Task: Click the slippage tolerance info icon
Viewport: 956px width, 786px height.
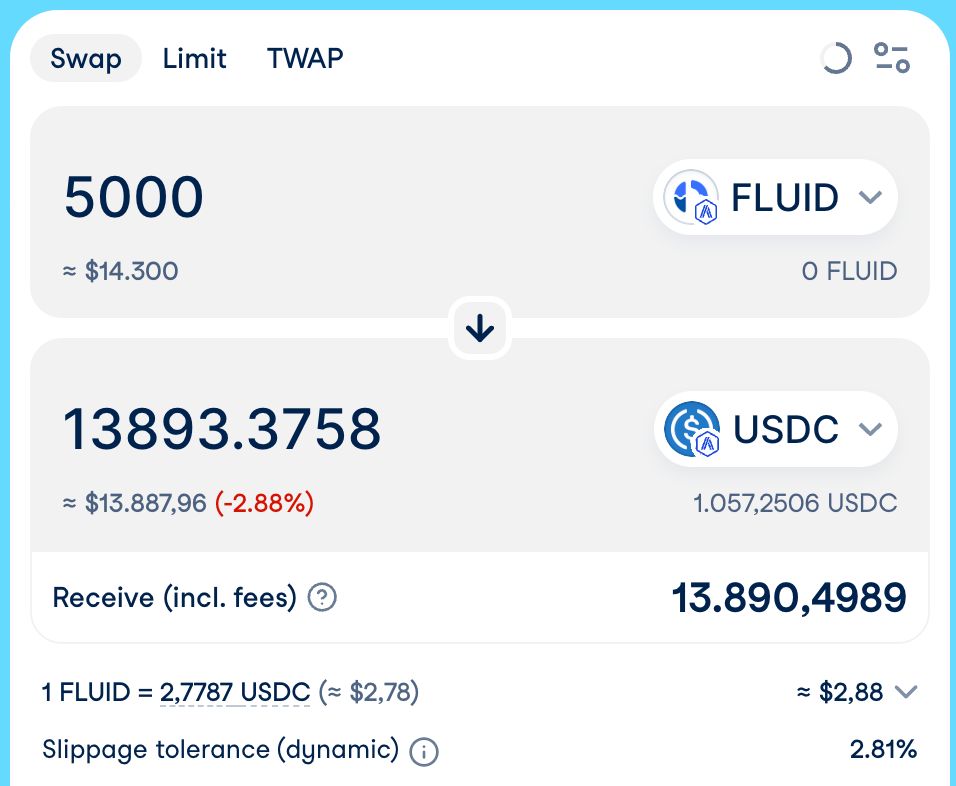Action: [x=424, y=751]
